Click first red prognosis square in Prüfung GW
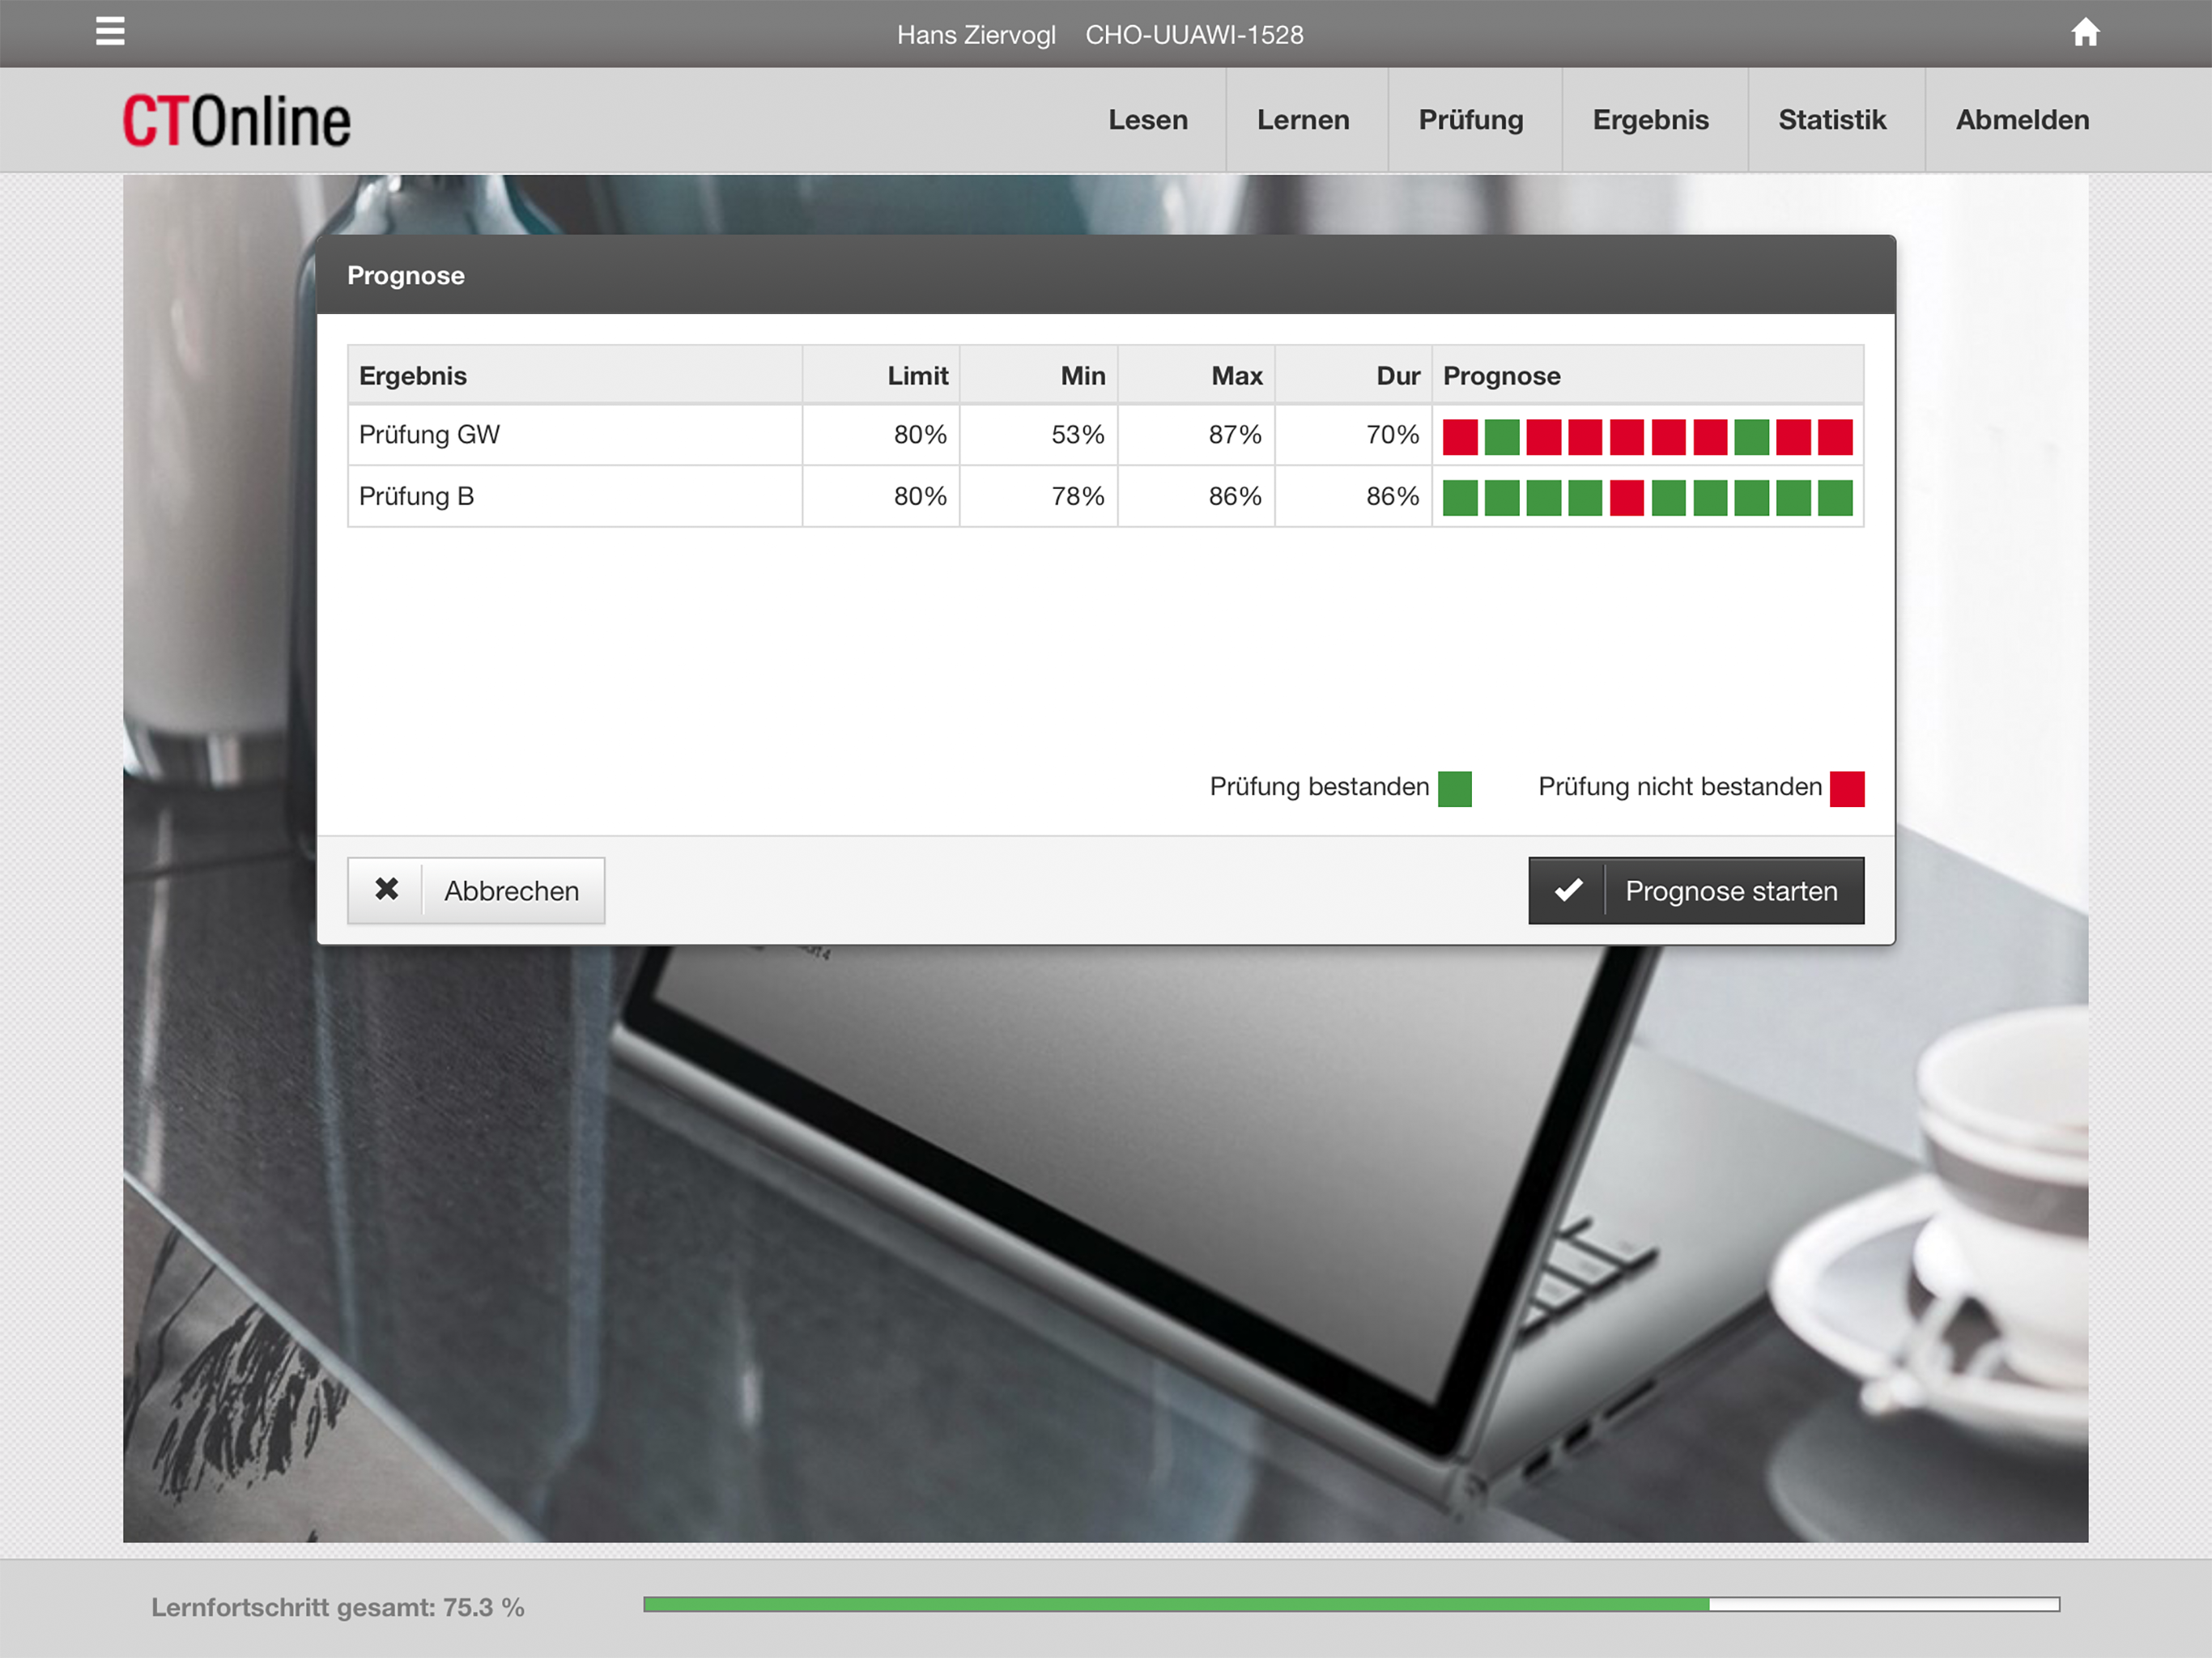2212x1658 pixels. [1460, 437]
